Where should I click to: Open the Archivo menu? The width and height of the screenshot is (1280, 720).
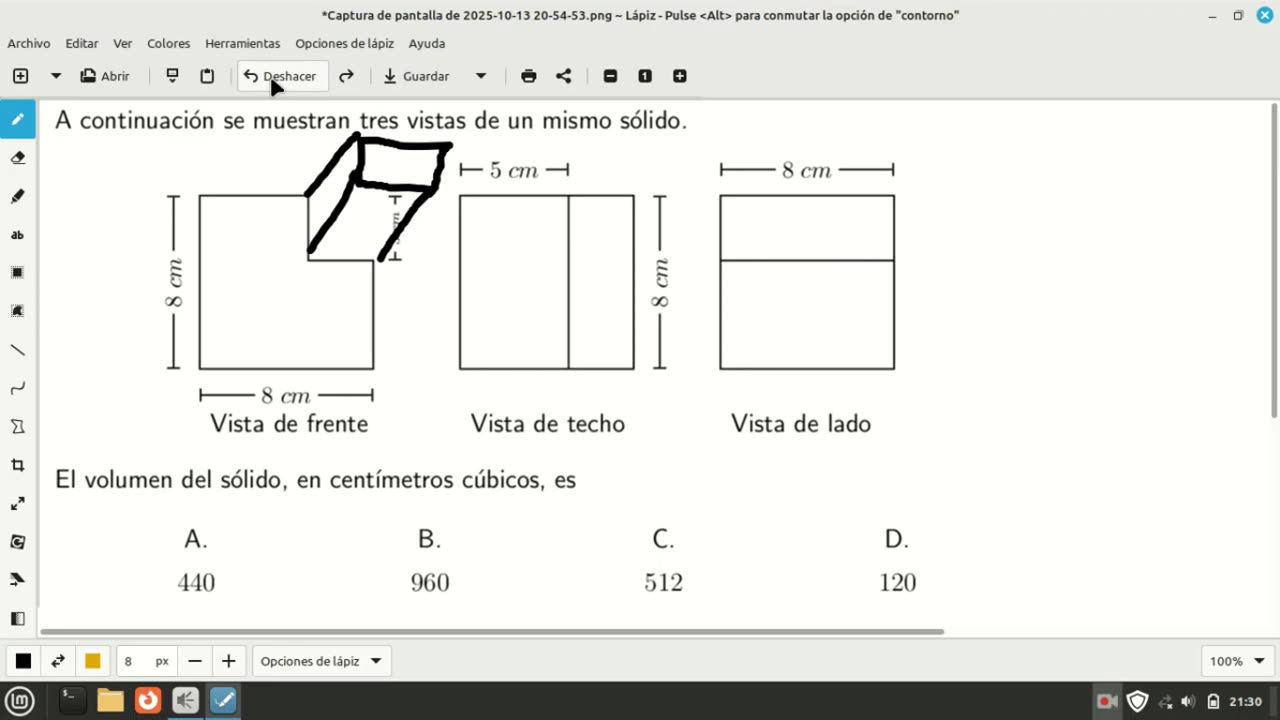point(29,43)
